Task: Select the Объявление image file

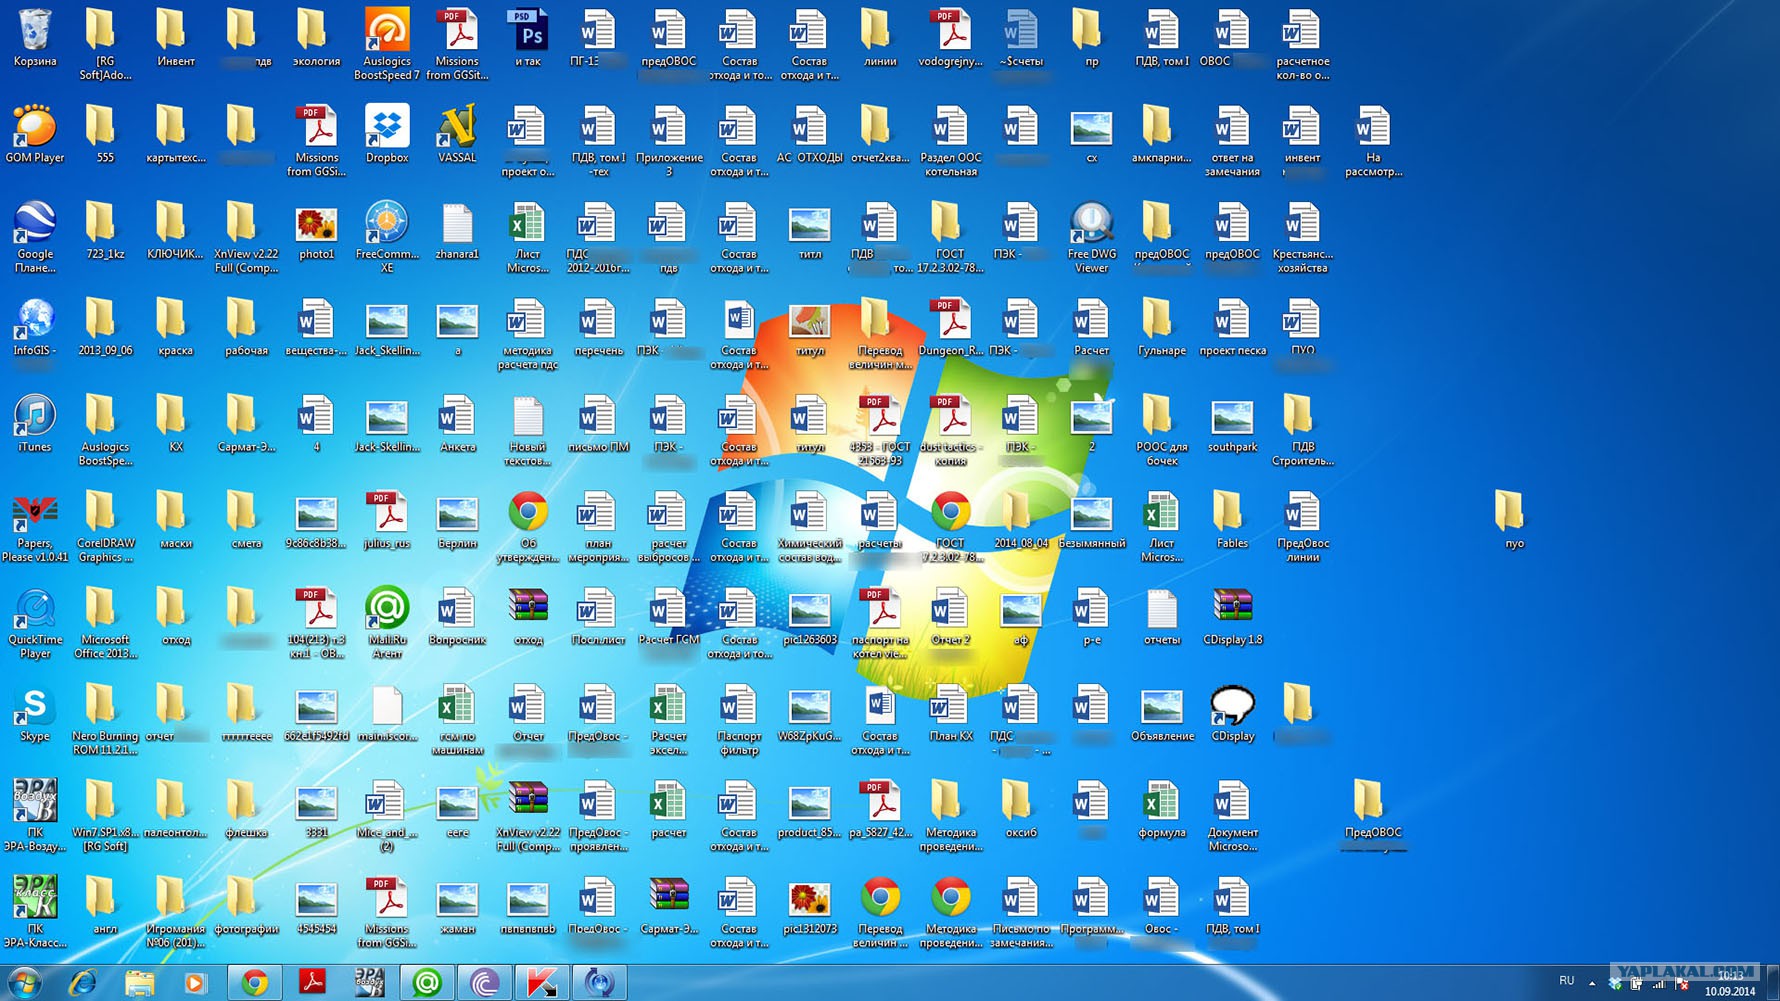Action: 1161,713
